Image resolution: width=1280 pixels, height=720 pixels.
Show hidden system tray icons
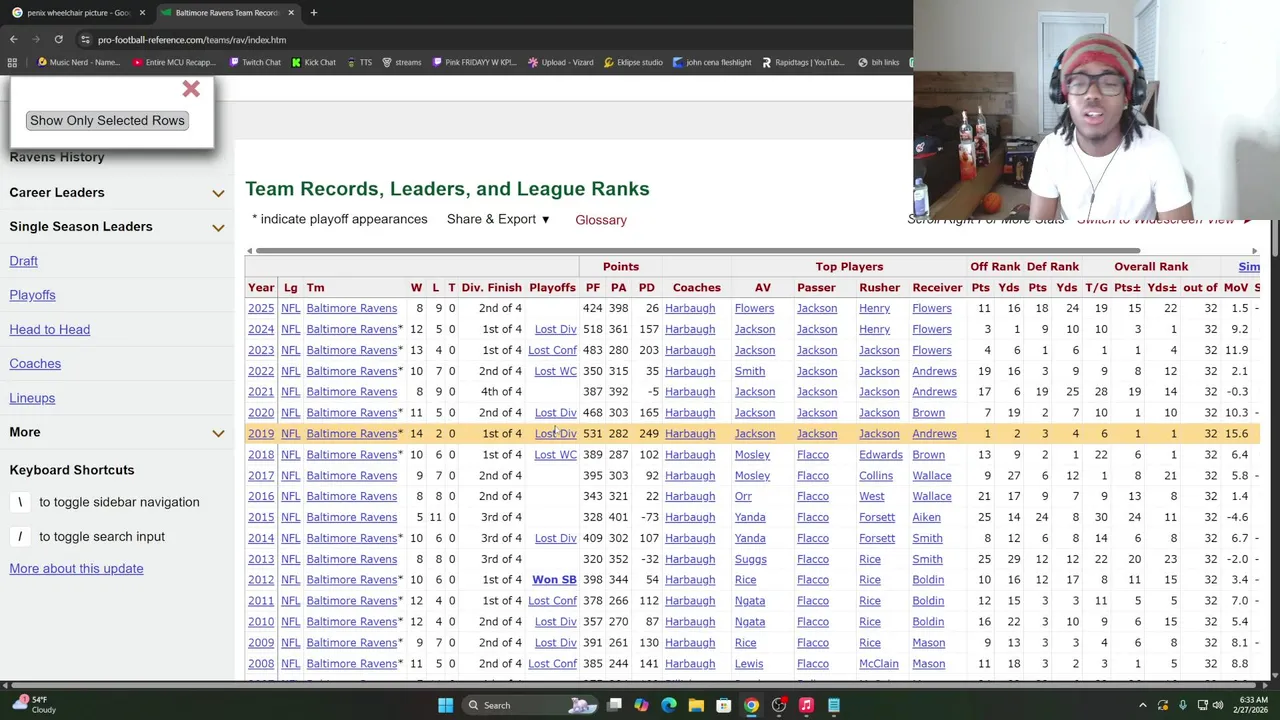point(1143,705)
